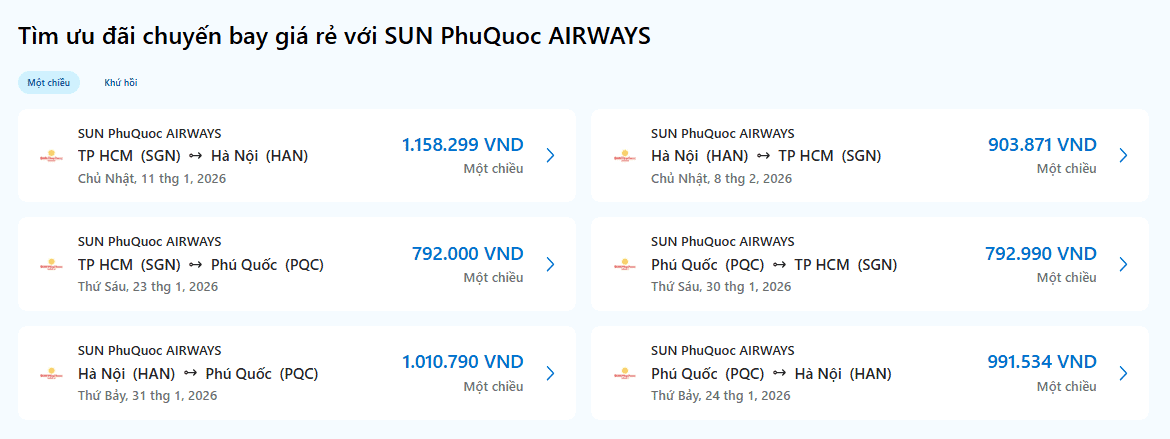Click airline logo on Phú Quốc to TP HCM card
Viewport: 1170px width, 439px height.
[624, 265]
